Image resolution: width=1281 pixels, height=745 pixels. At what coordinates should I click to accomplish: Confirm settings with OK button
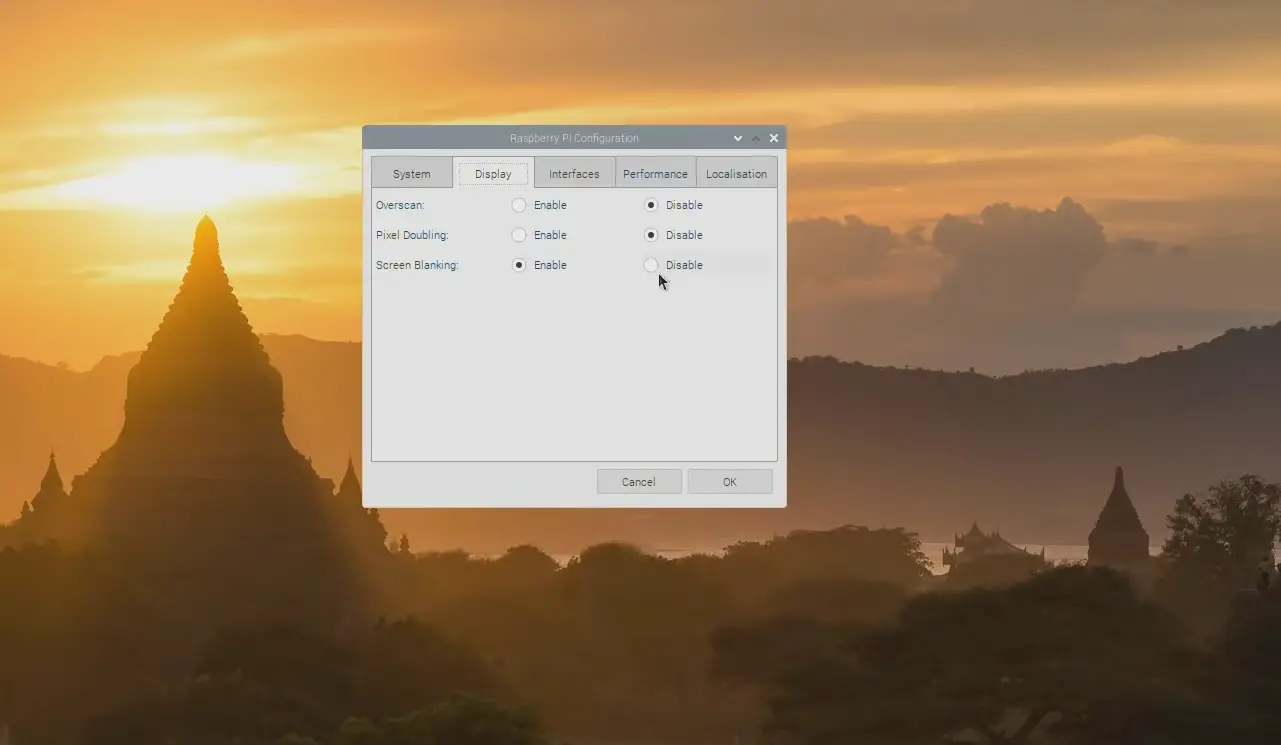(730, 482)
